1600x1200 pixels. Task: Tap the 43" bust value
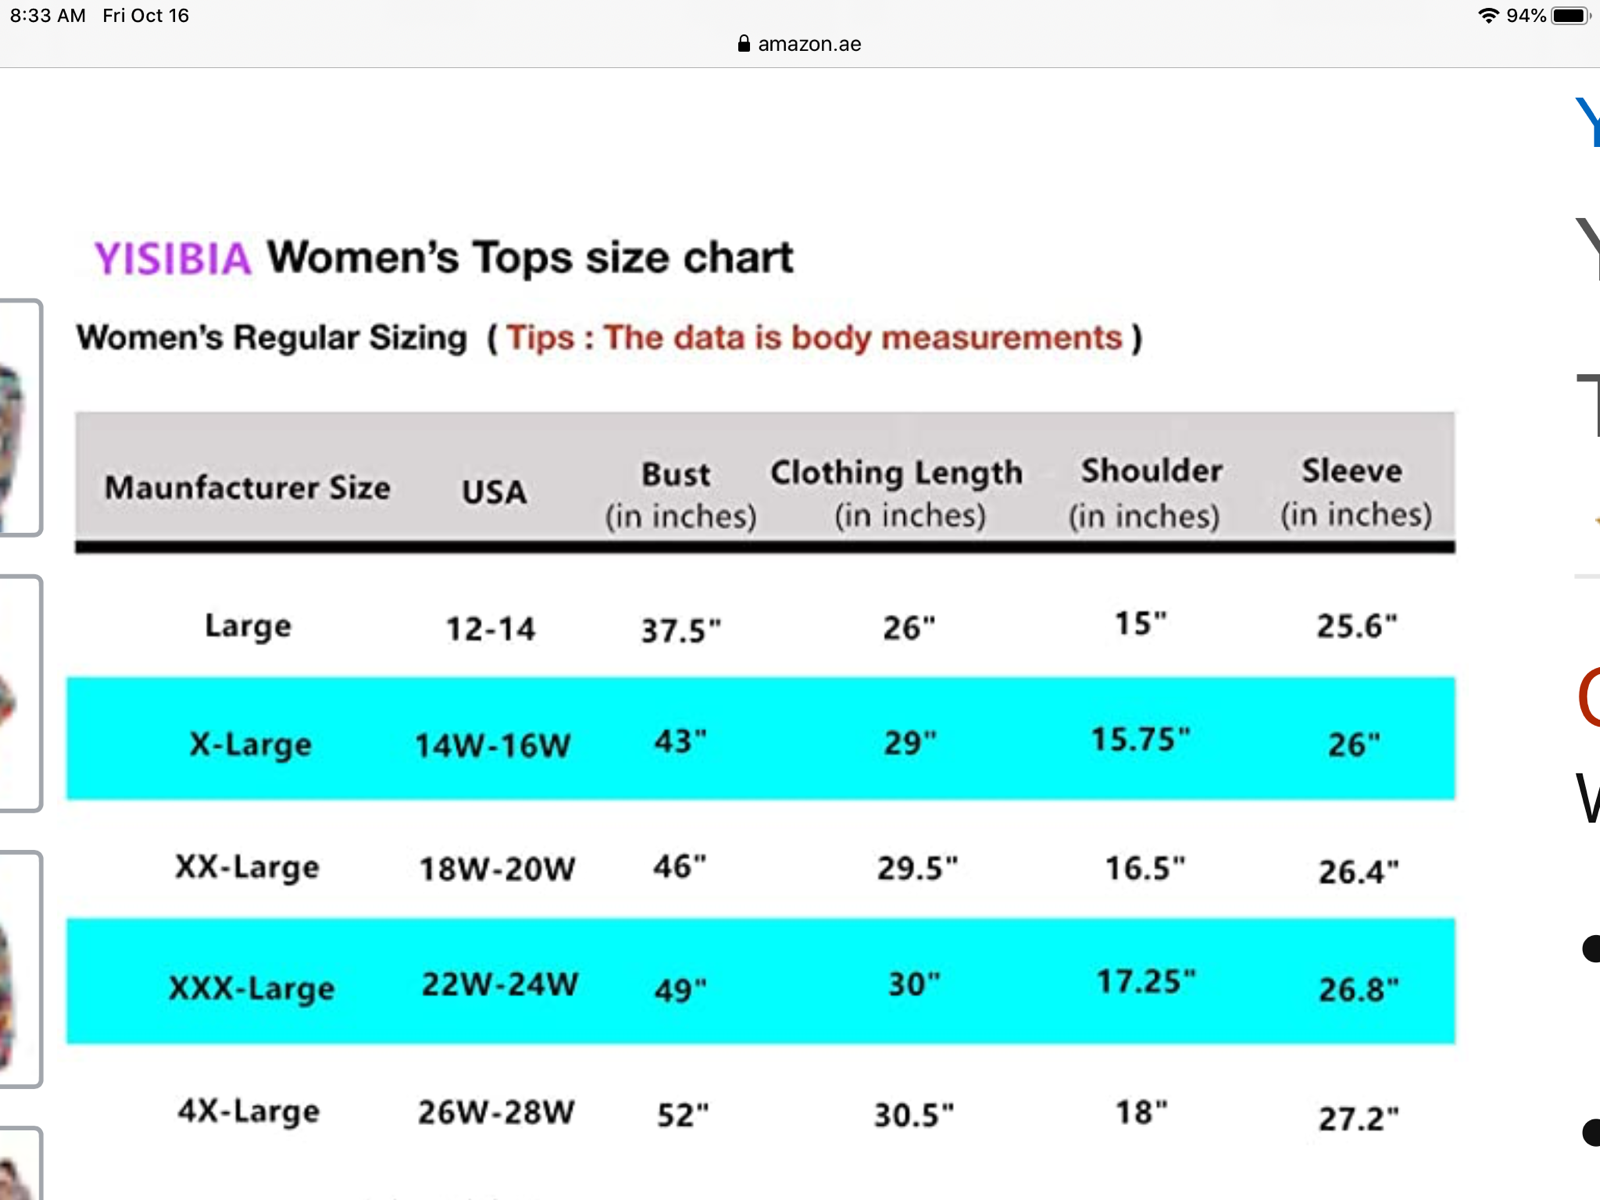coord(680,742)
